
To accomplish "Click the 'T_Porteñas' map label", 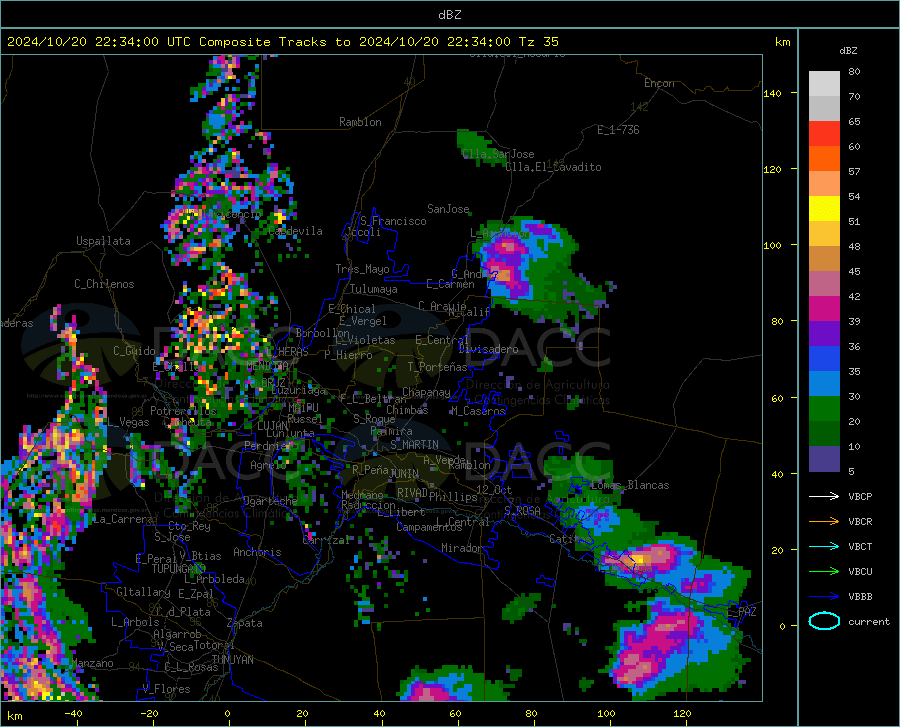I will pos(437,367).
